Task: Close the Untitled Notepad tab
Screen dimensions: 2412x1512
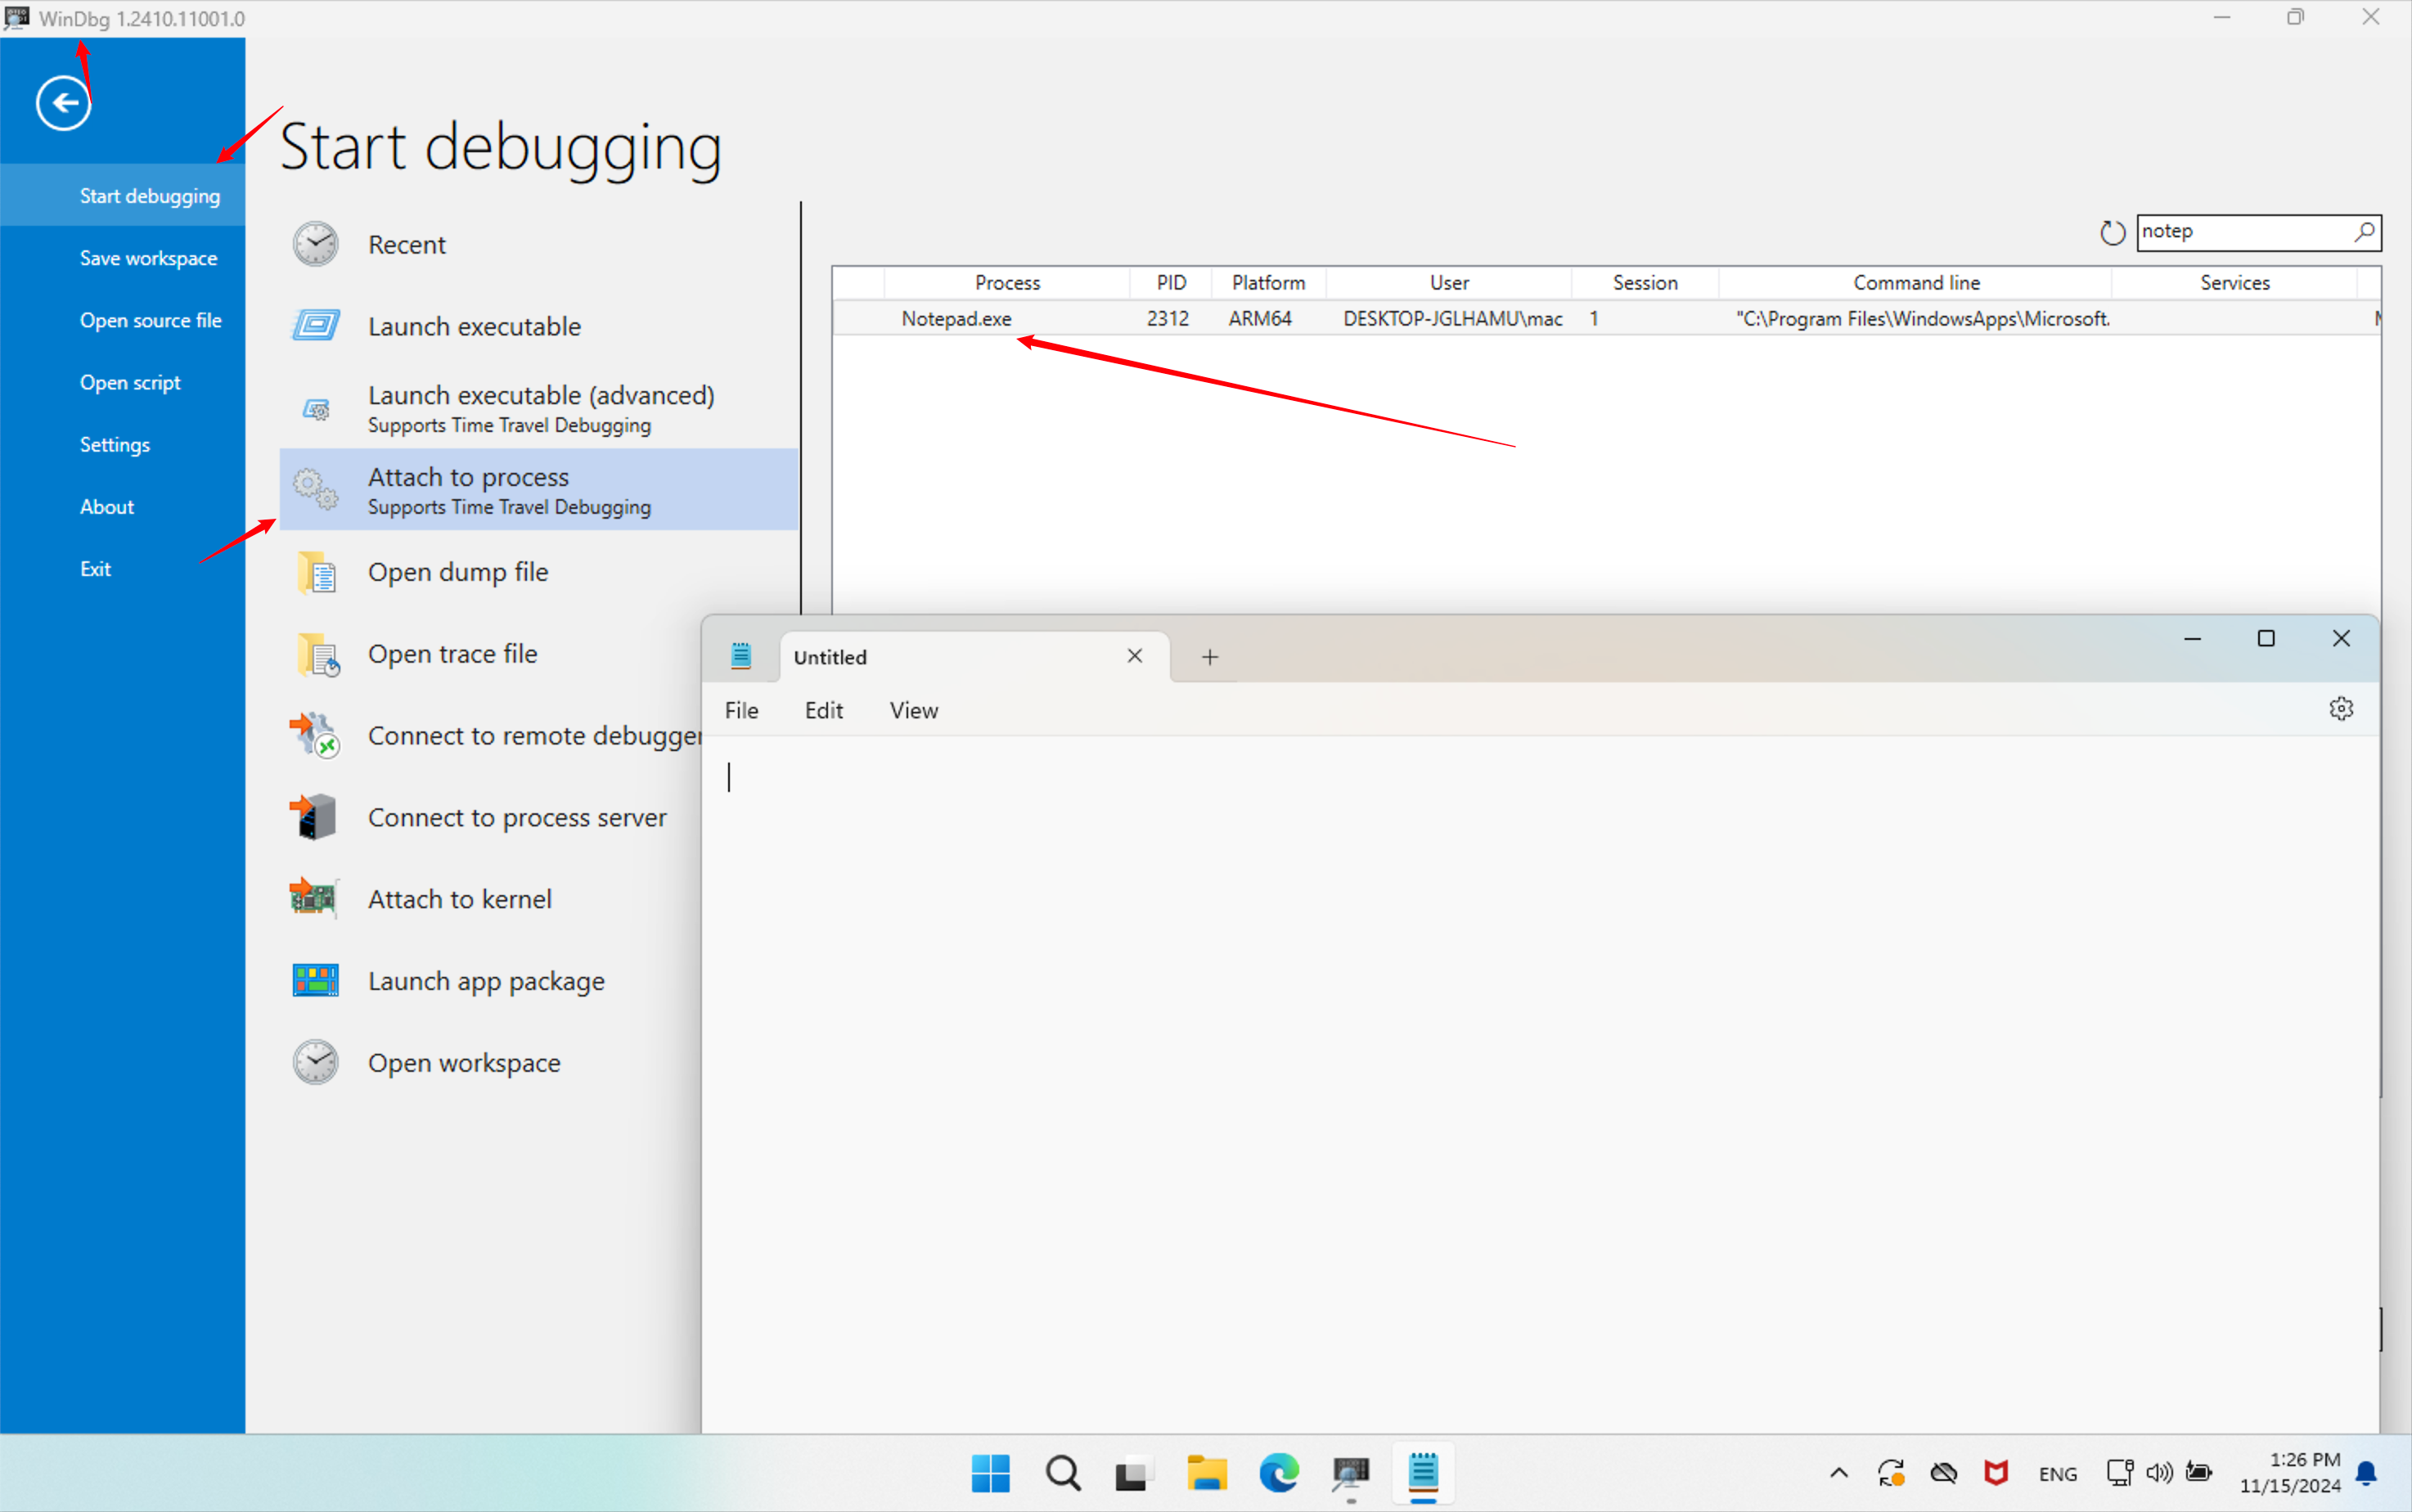Action: [1134, 656]
